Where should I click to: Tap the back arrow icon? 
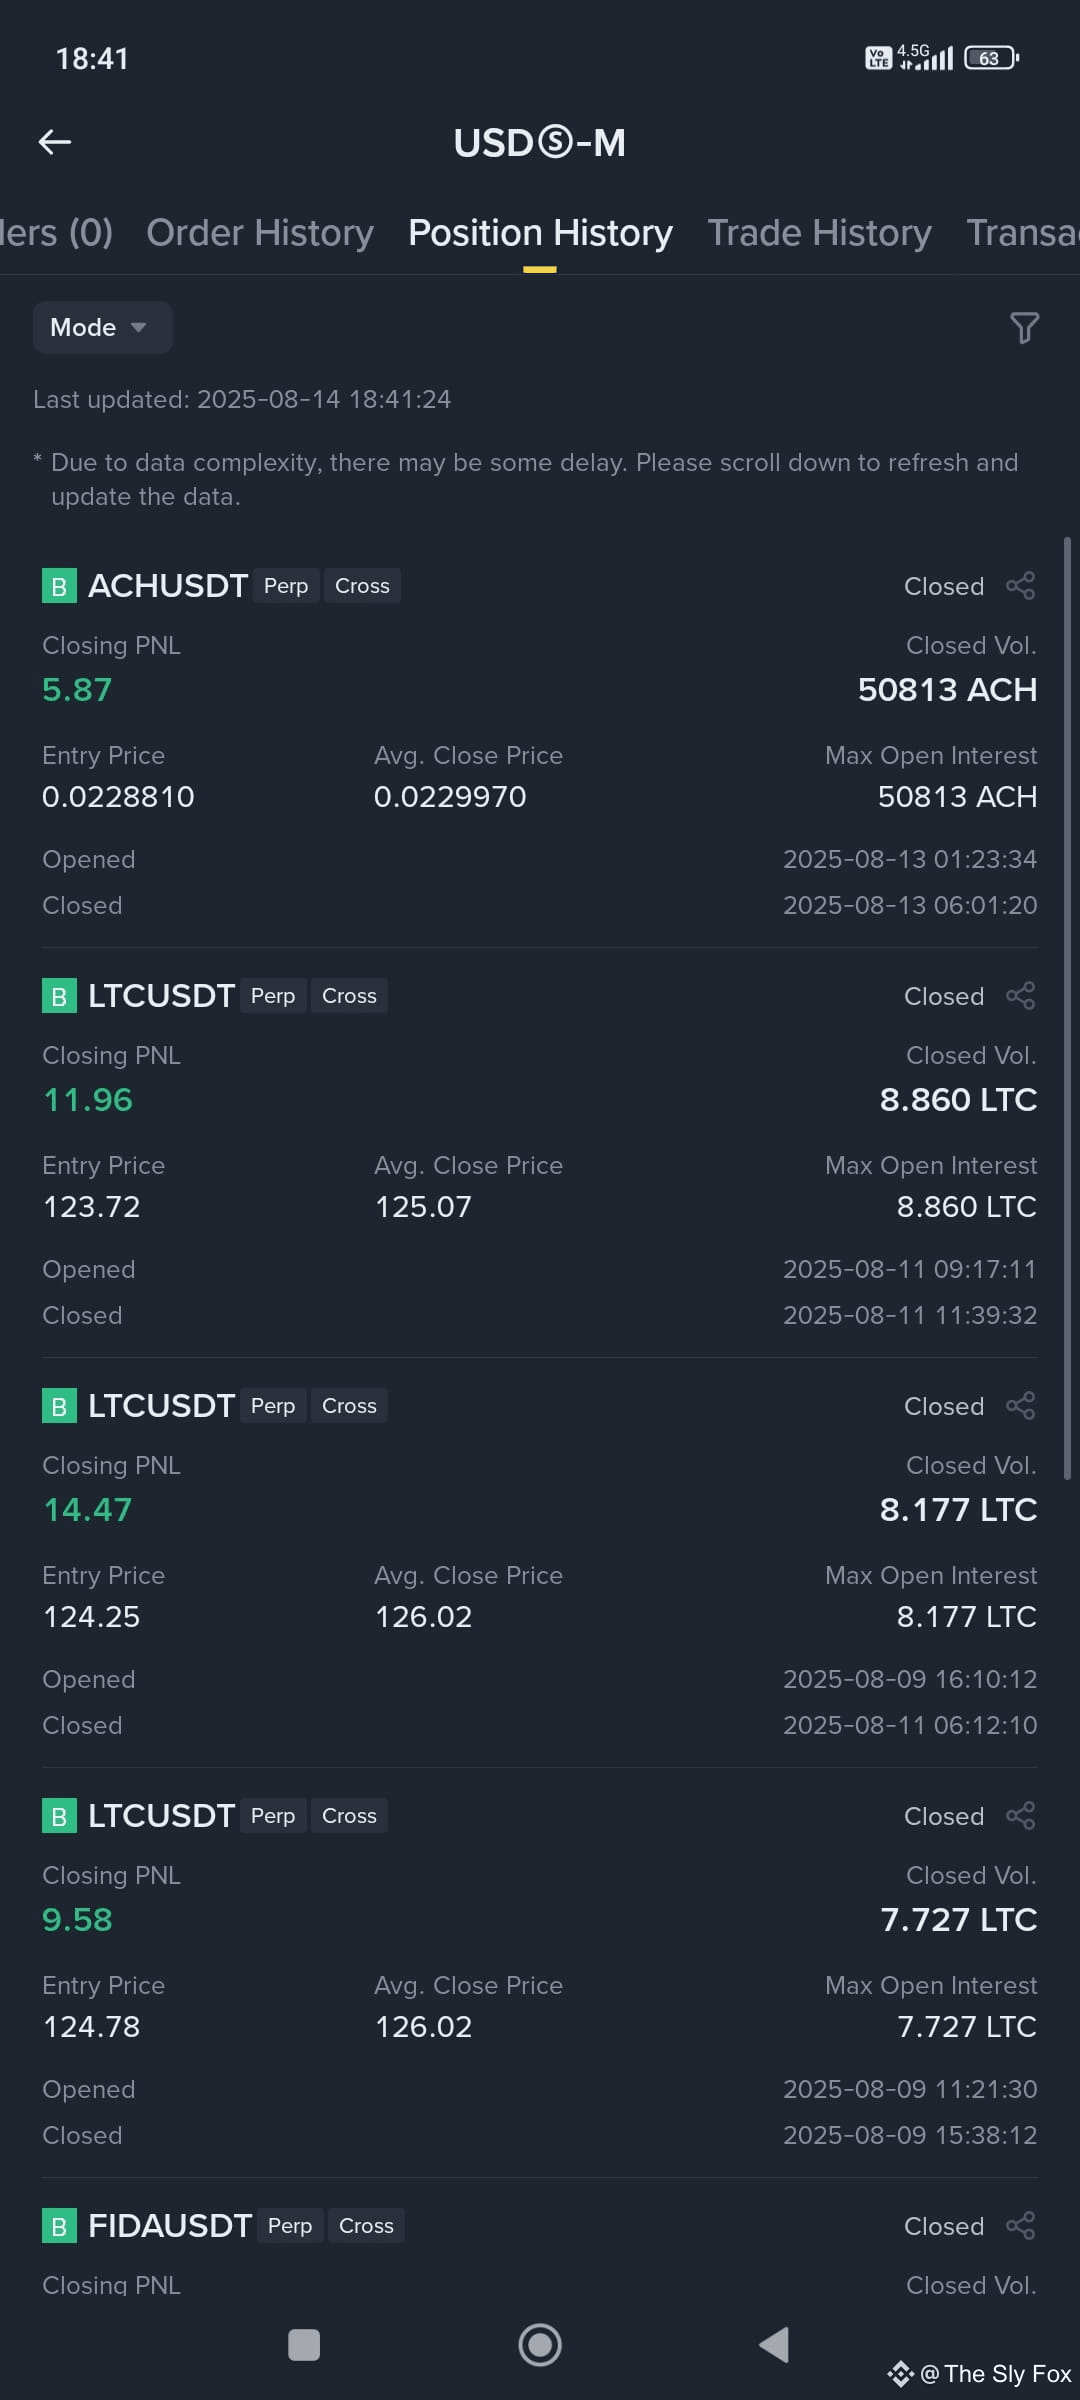tap(55, 142)
